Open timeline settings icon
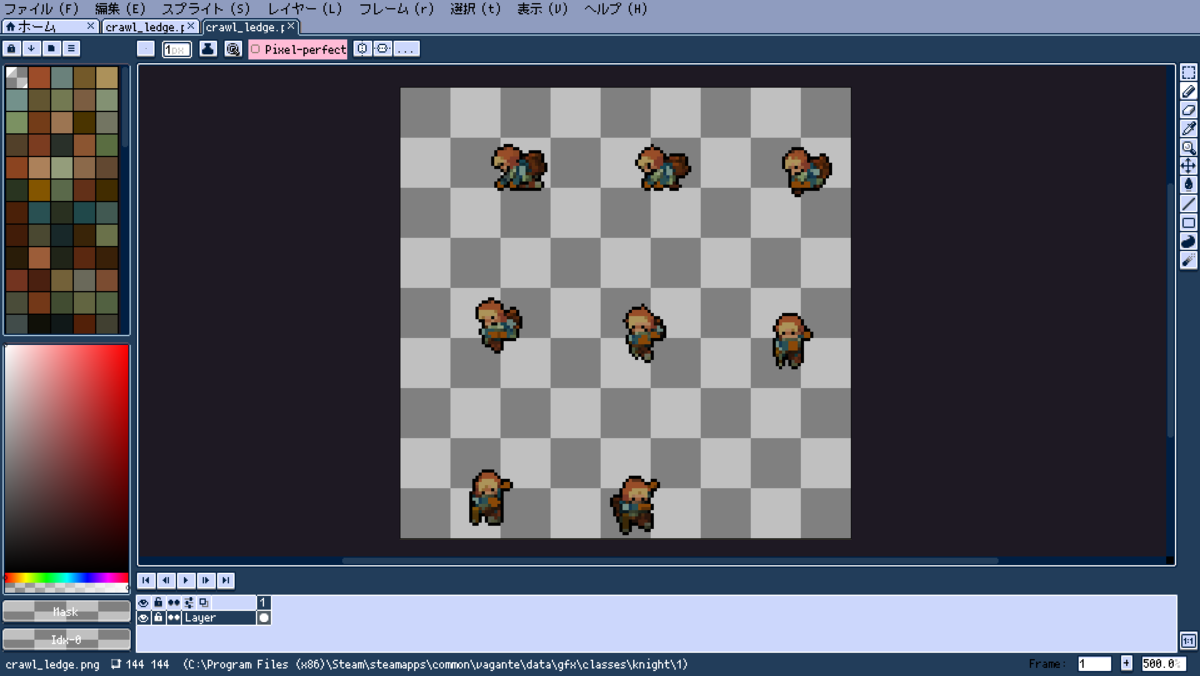 (188, 603)
